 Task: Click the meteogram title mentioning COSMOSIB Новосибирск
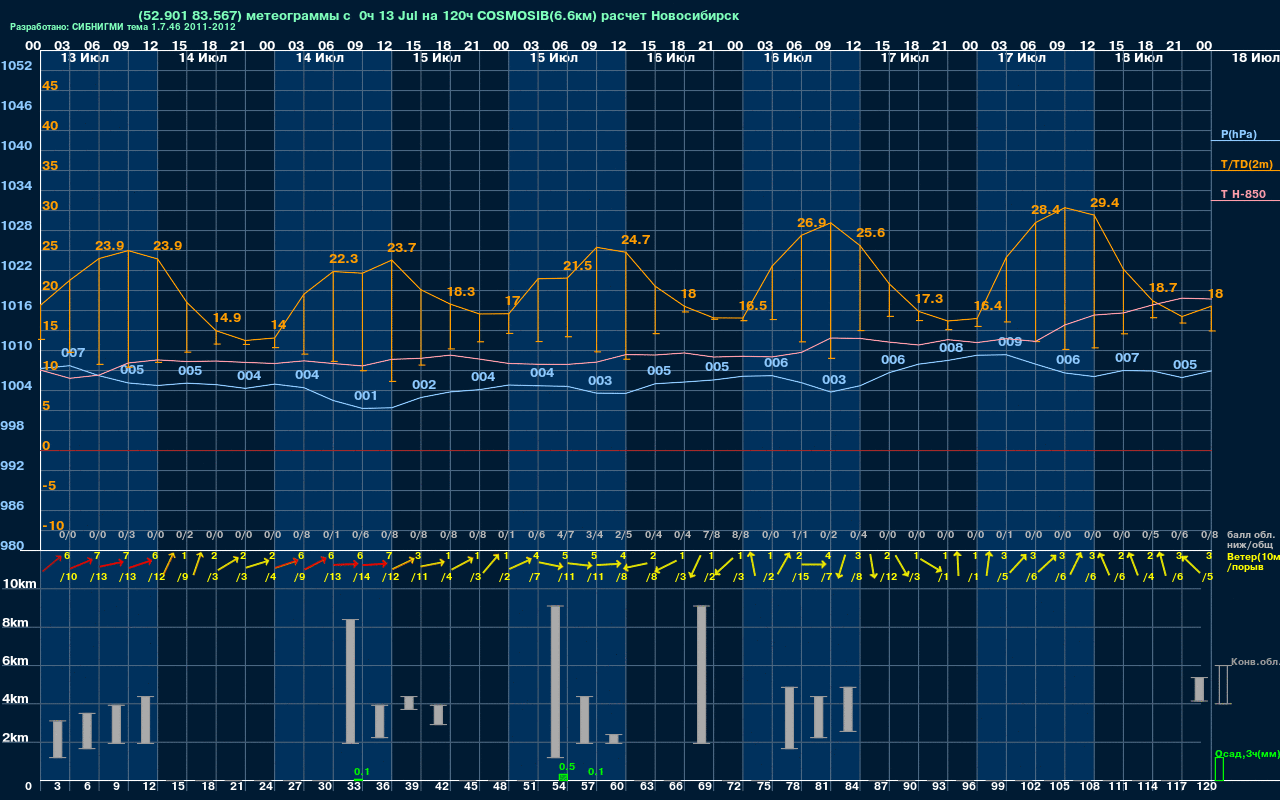[439, 16]
